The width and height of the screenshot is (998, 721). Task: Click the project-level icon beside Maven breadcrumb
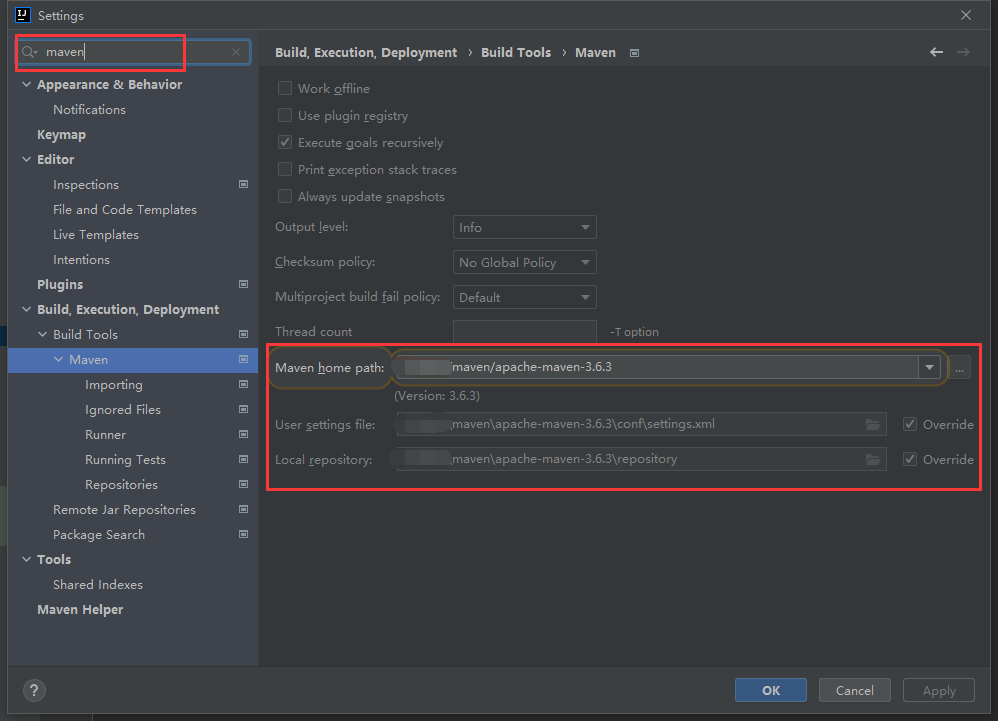(x=635, y=53)
